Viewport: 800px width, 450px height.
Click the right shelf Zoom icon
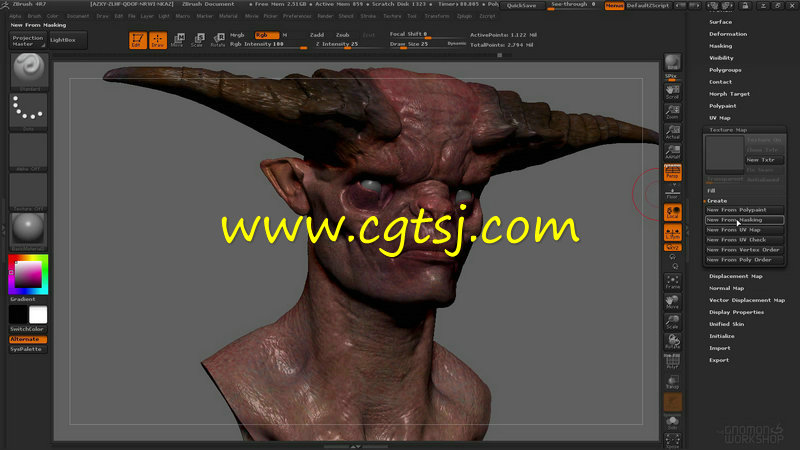click(672, 112)
